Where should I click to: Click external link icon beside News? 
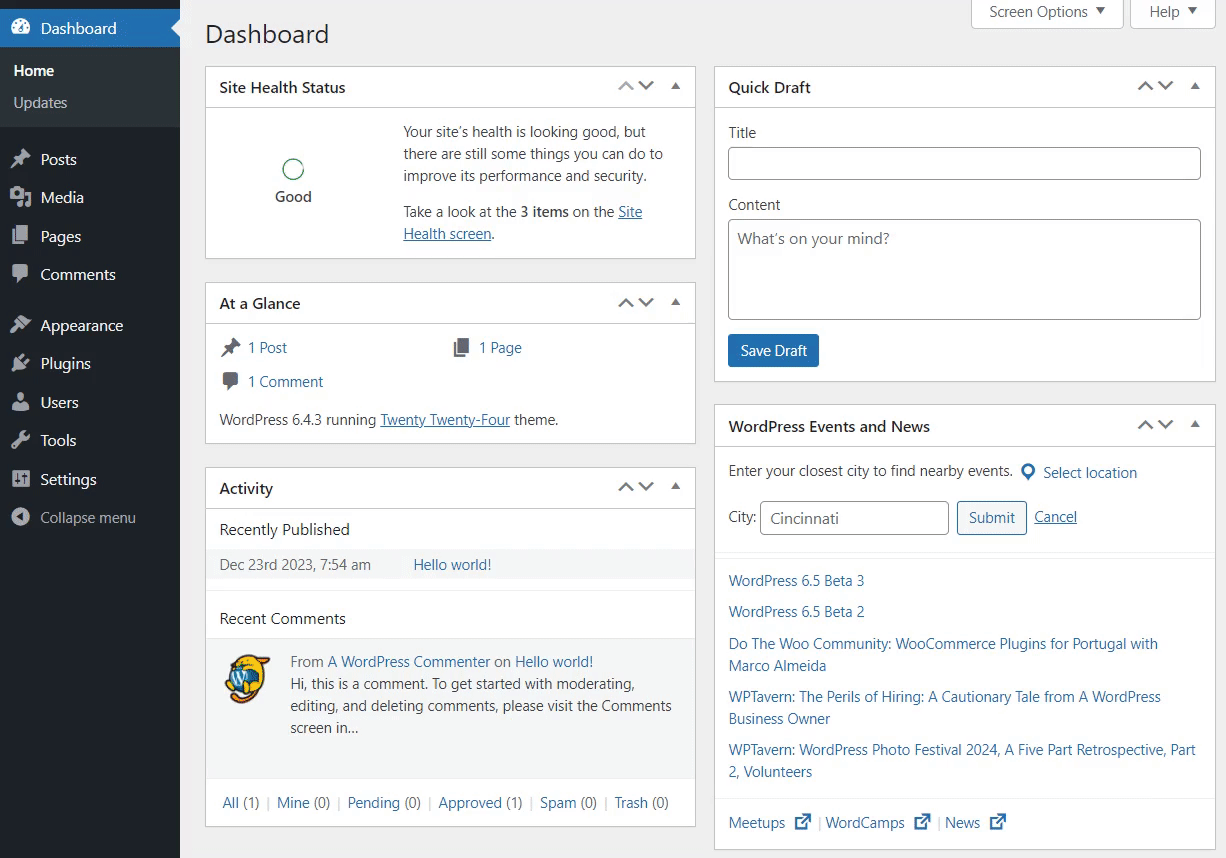tap(997, 822)
